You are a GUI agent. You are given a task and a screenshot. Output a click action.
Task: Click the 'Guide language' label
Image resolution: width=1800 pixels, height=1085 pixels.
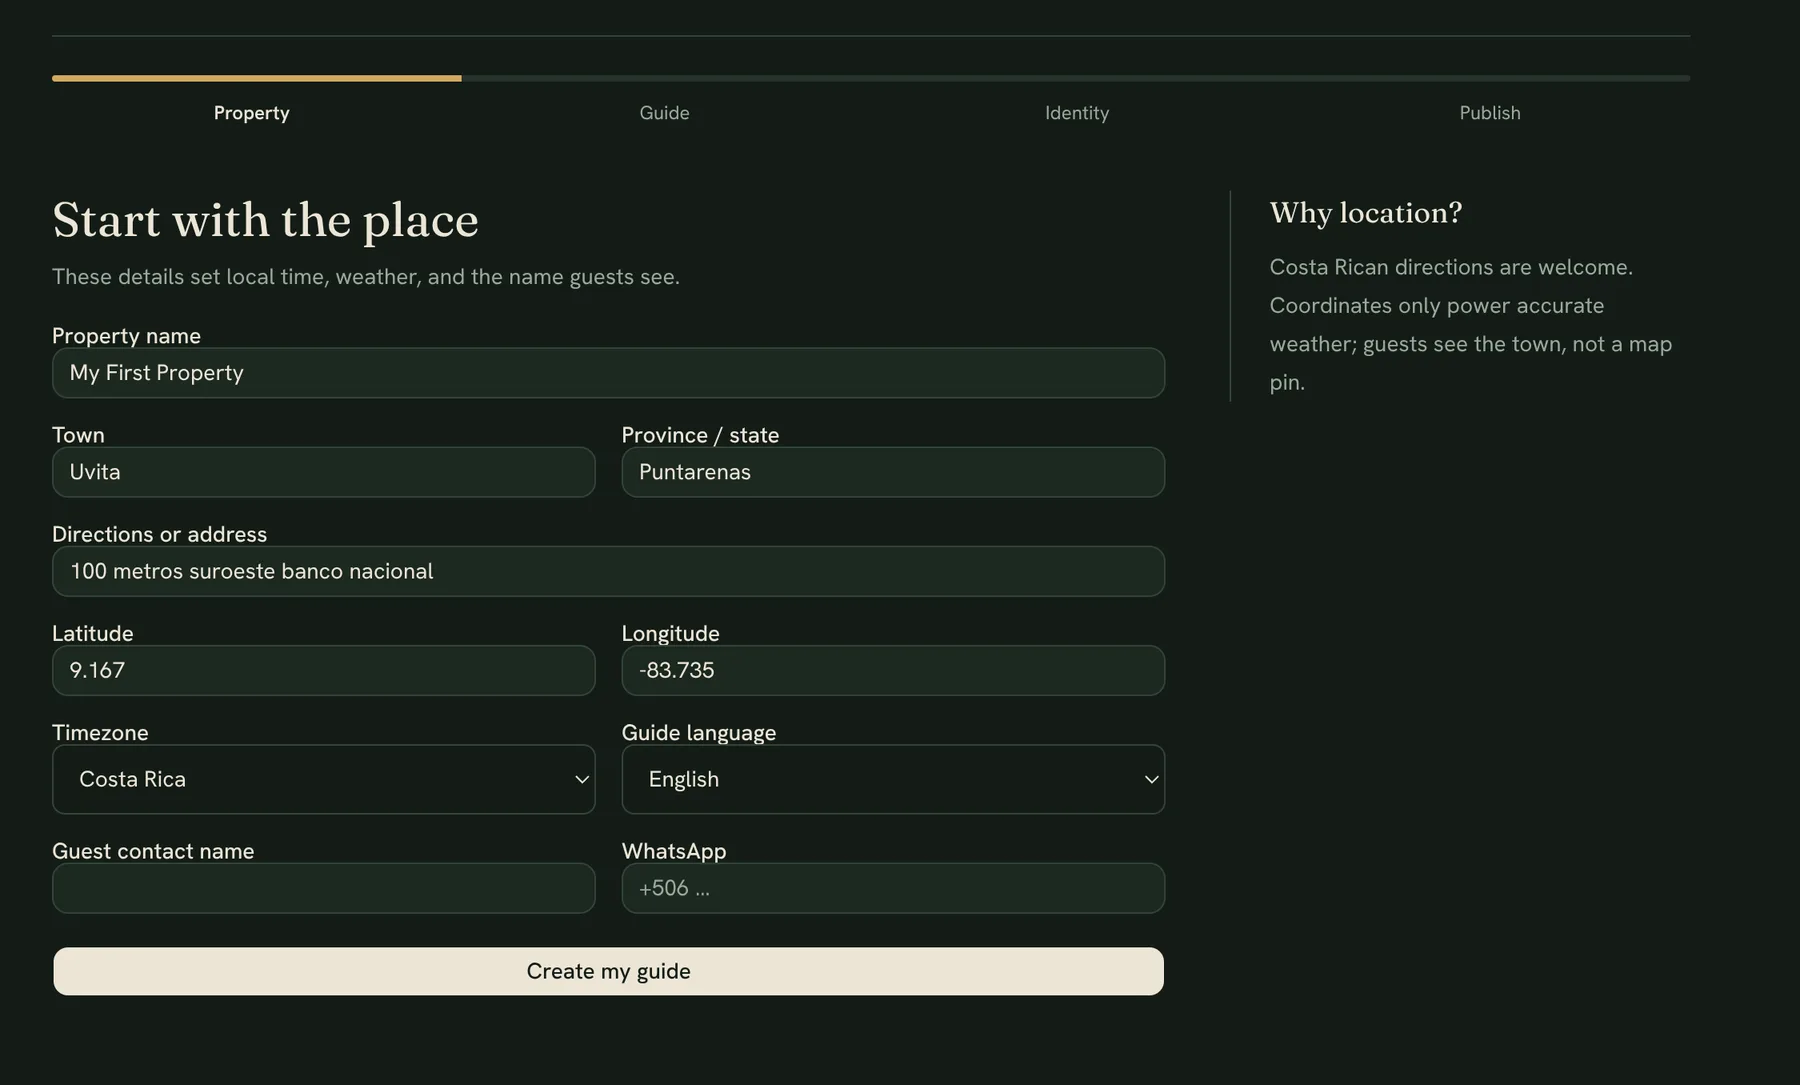point(699,733)
